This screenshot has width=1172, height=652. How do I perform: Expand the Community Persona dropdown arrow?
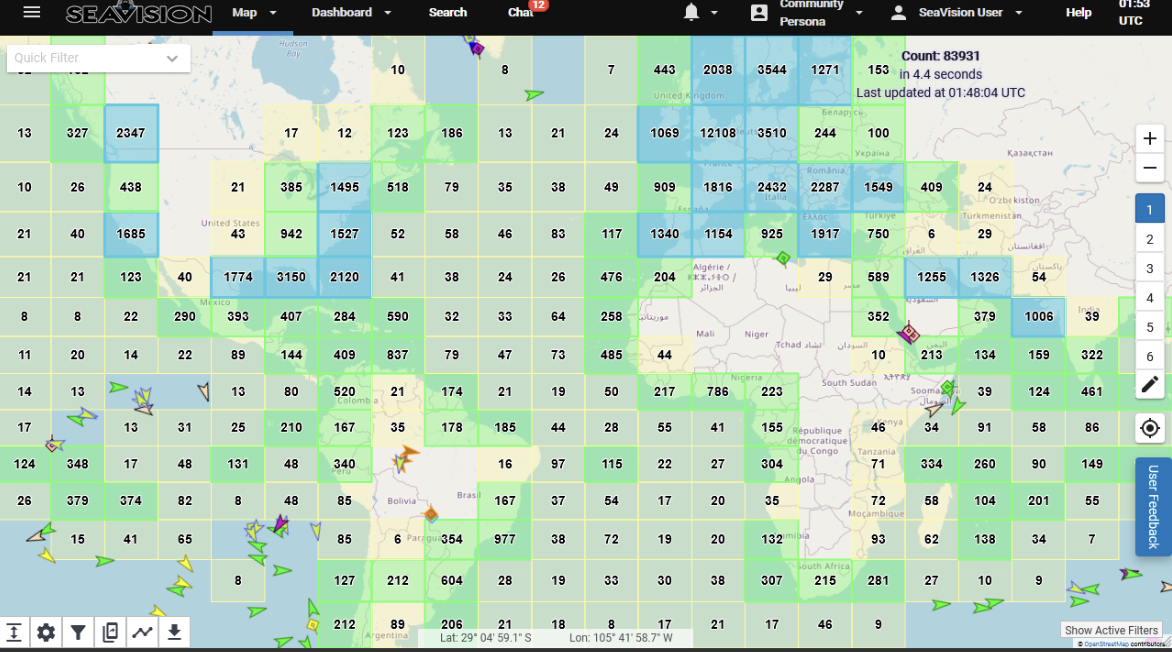click(x=859, y=13)
